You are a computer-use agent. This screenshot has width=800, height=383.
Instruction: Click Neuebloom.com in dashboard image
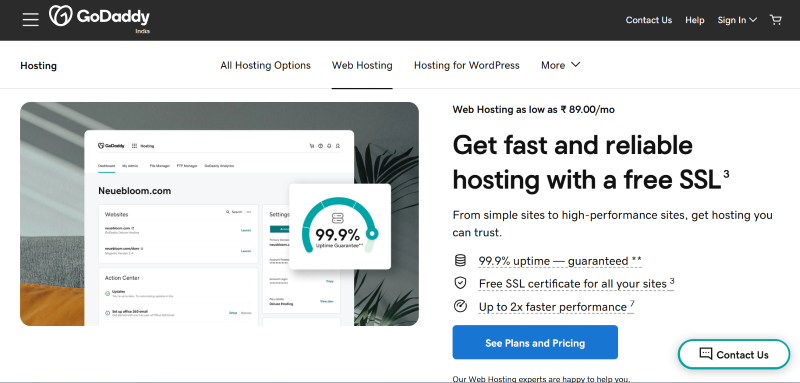(x=134, y=191)
